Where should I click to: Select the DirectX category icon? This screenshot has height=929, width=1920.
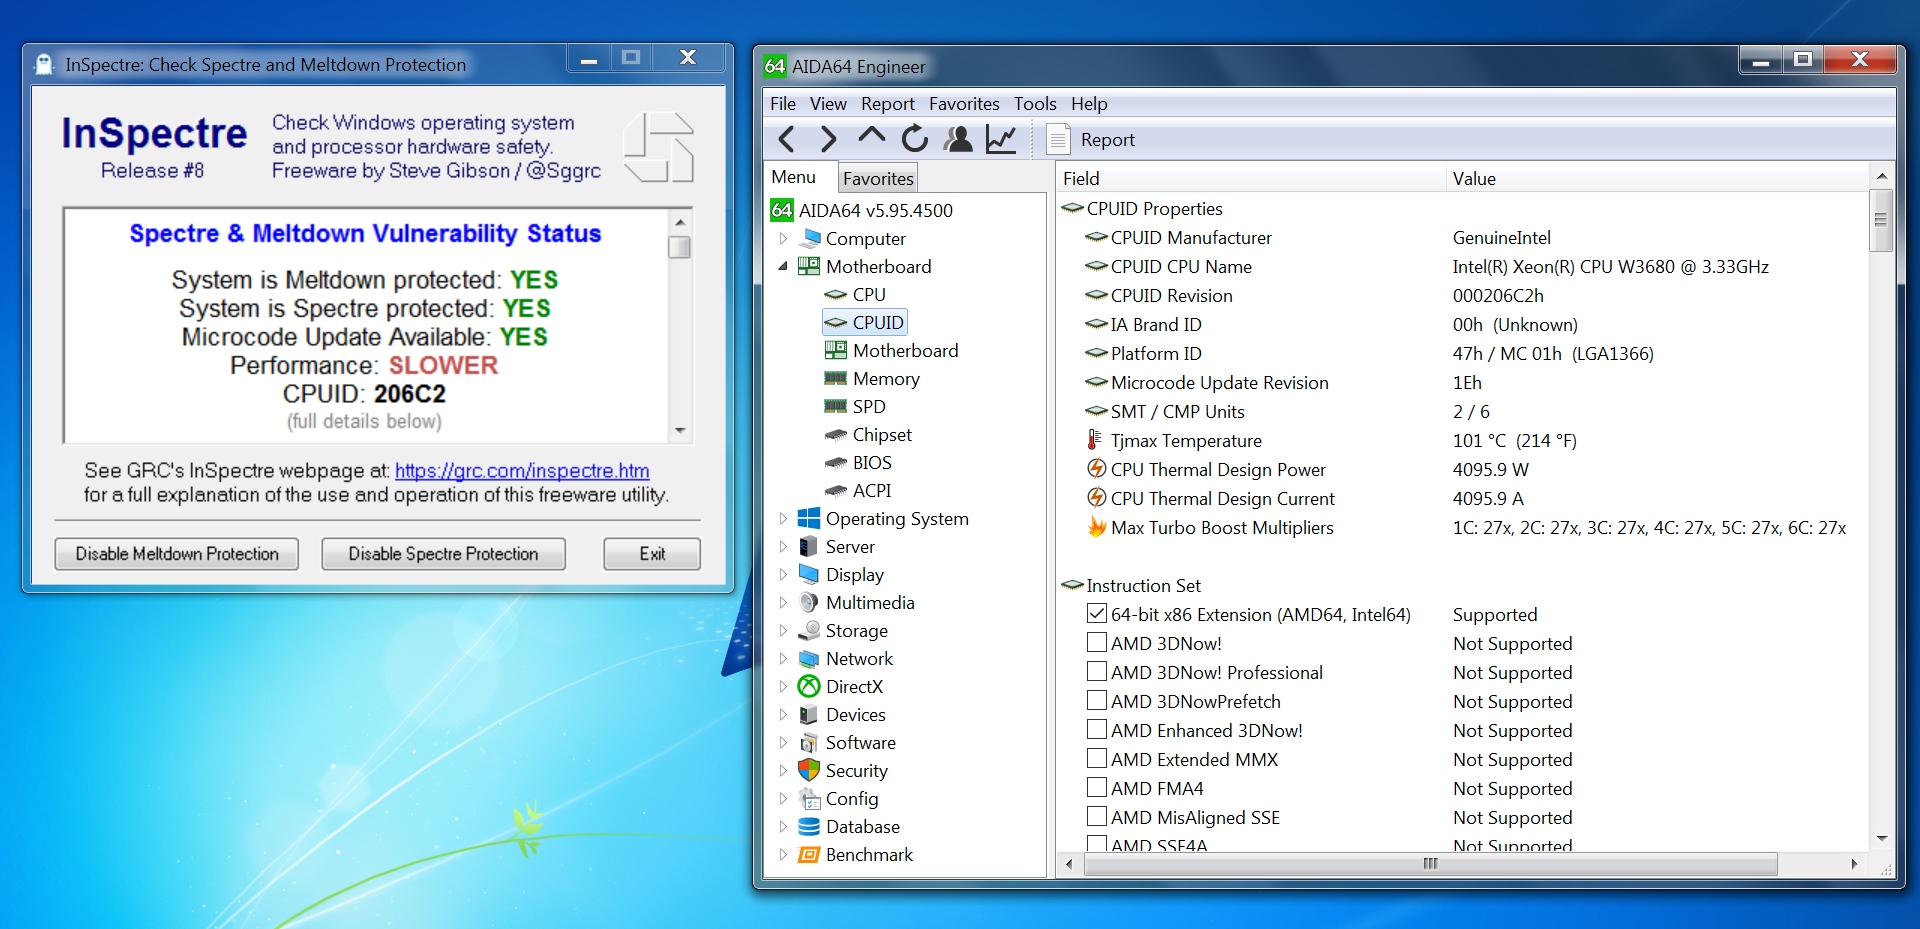(x=809, y=686)
